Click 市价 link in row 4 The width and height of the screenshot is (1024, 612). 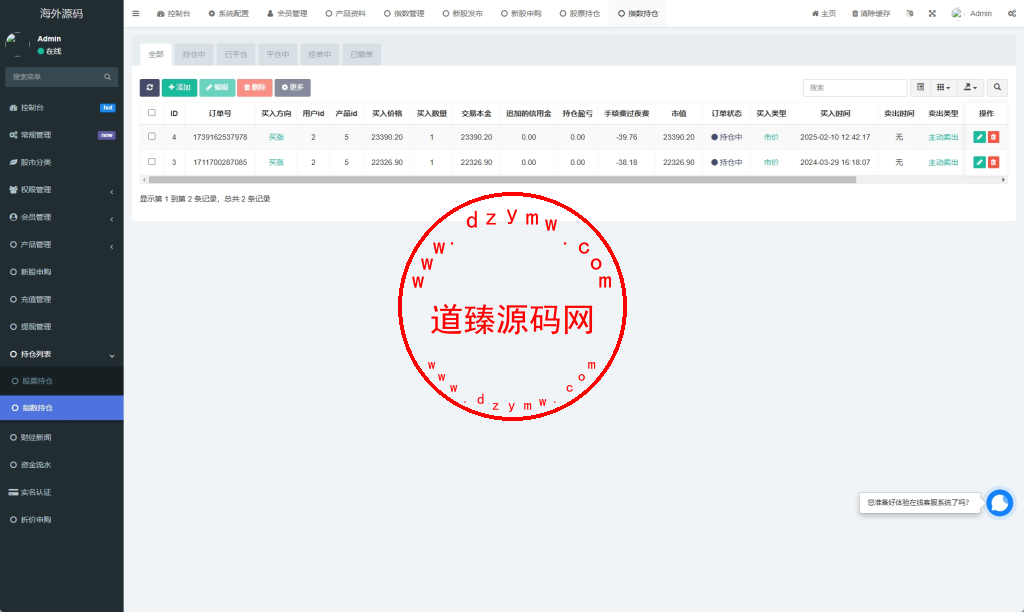coord(771,137)
